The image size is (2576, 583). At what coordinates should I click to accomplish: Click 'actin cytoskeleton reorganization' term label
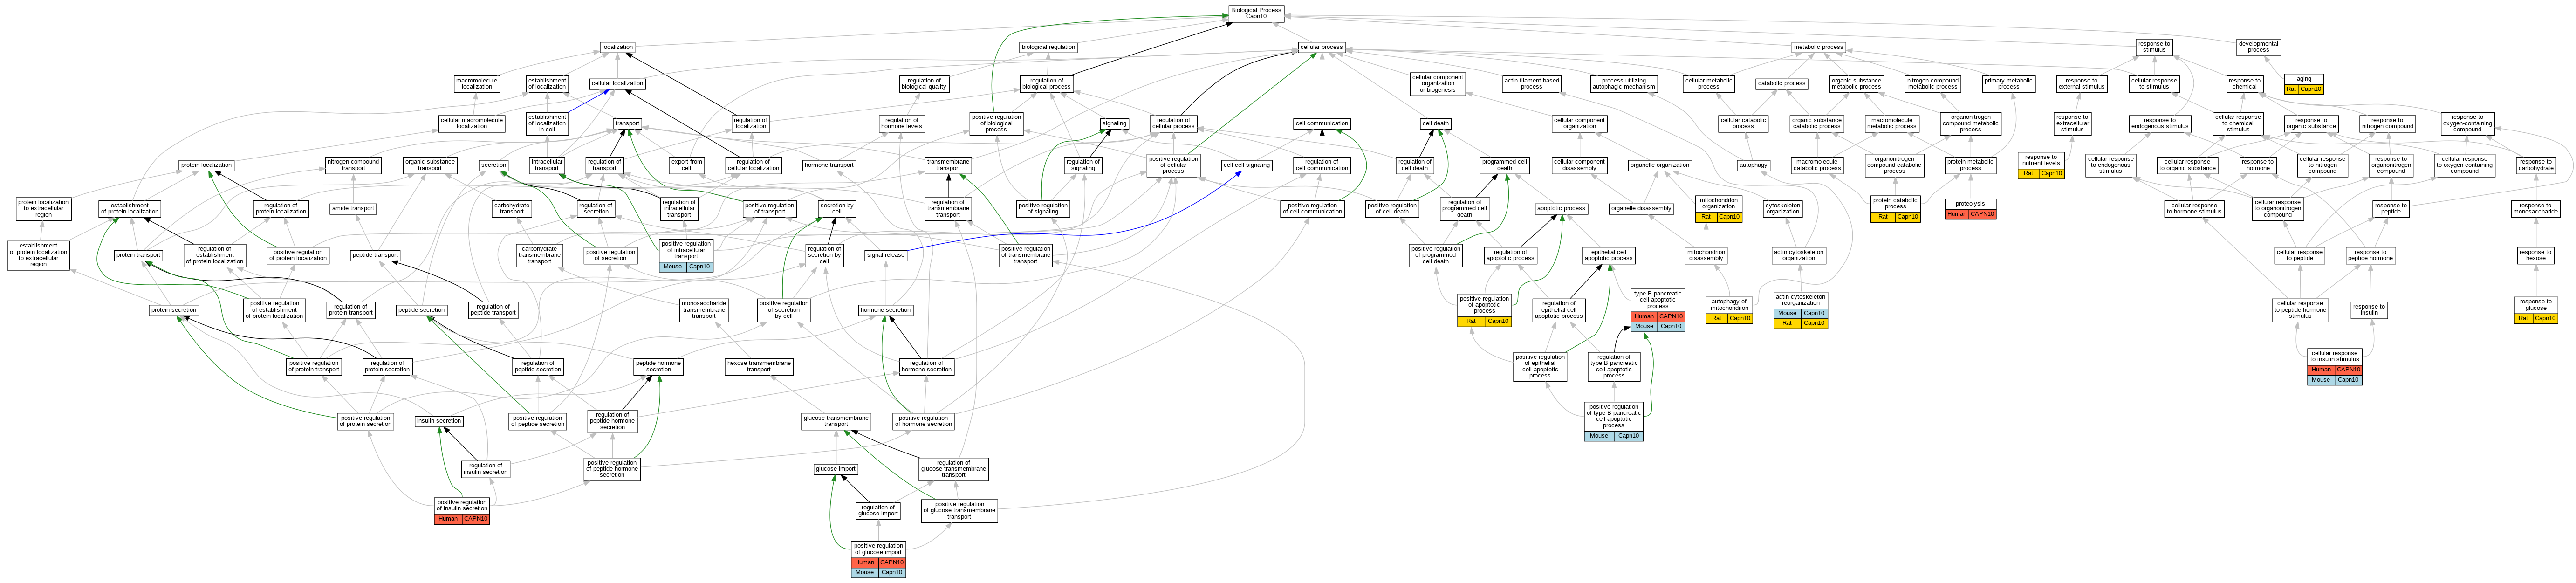1800,300
